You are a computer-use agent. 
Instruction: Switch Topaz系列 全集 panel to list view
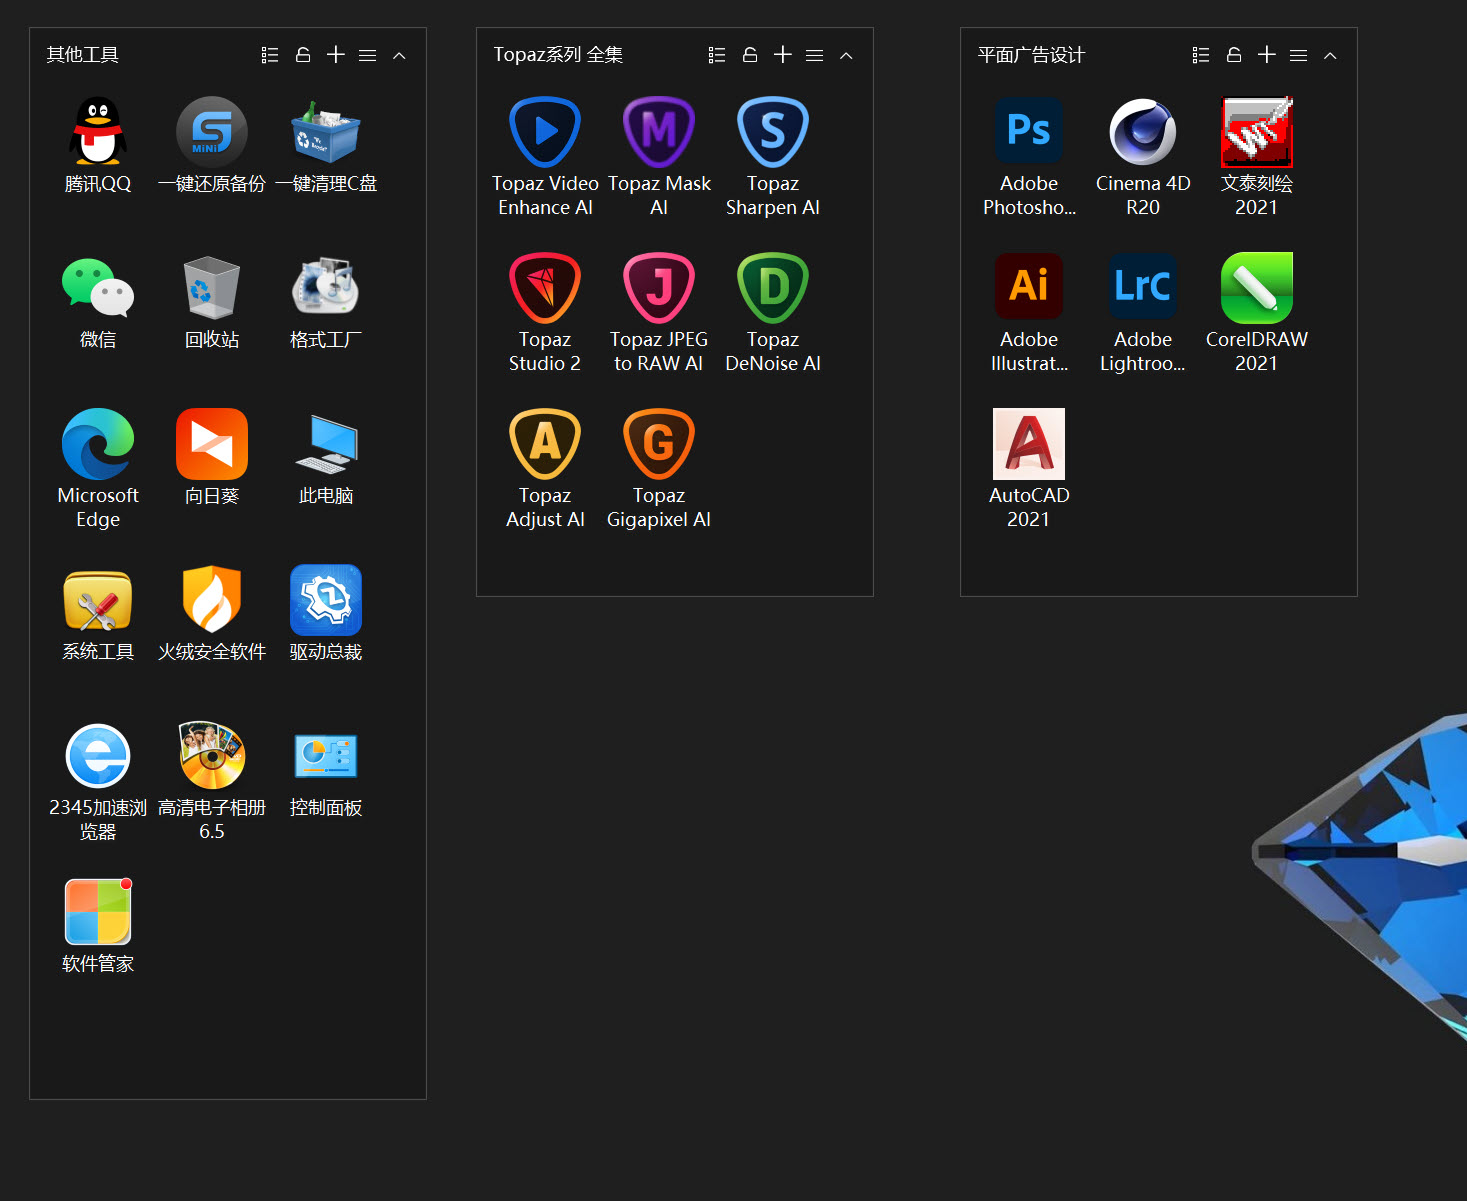717,55
